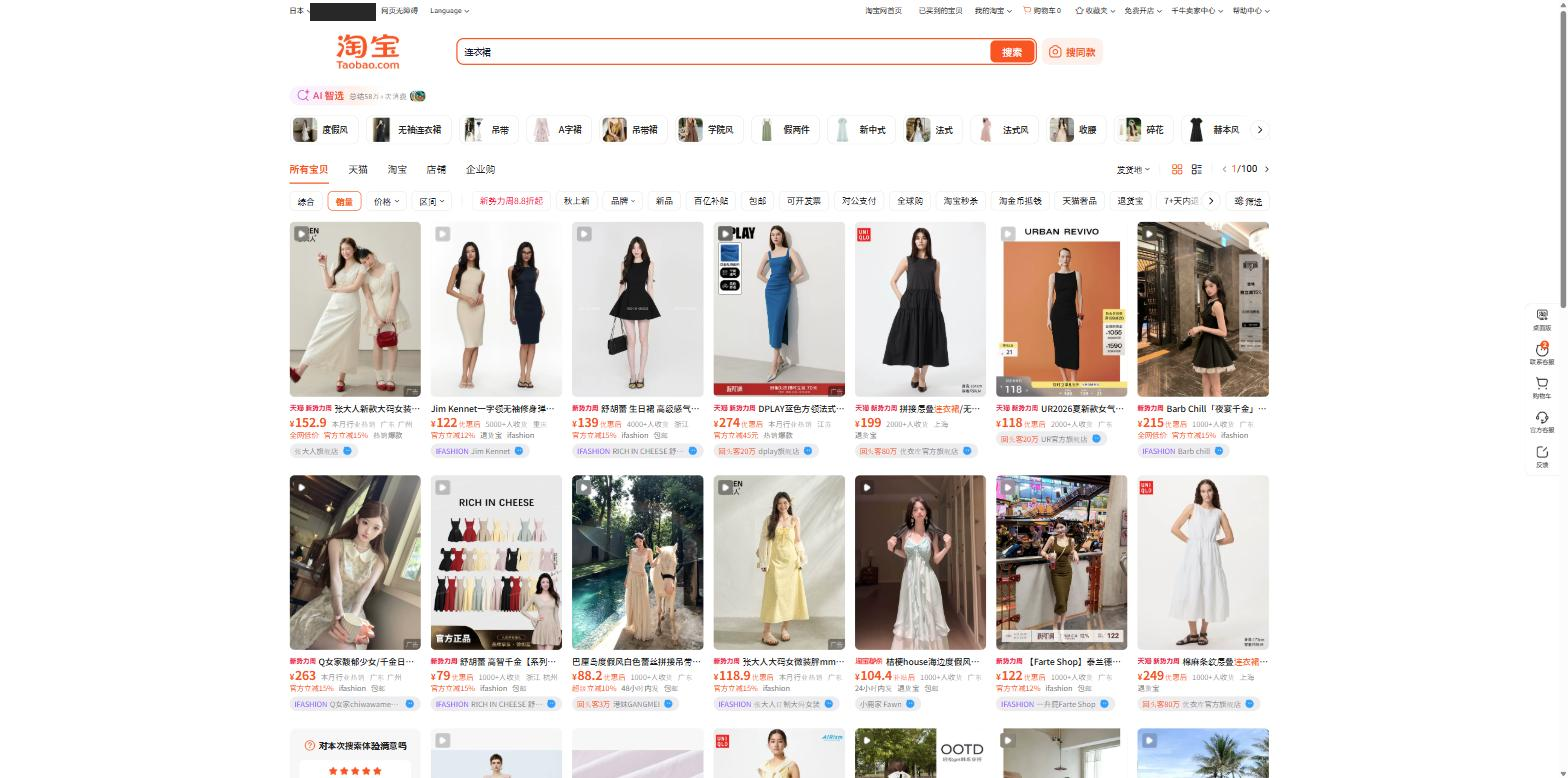Open 筛选 filter panel
The image size is (1568, 778).
(x=1250, y=201)
